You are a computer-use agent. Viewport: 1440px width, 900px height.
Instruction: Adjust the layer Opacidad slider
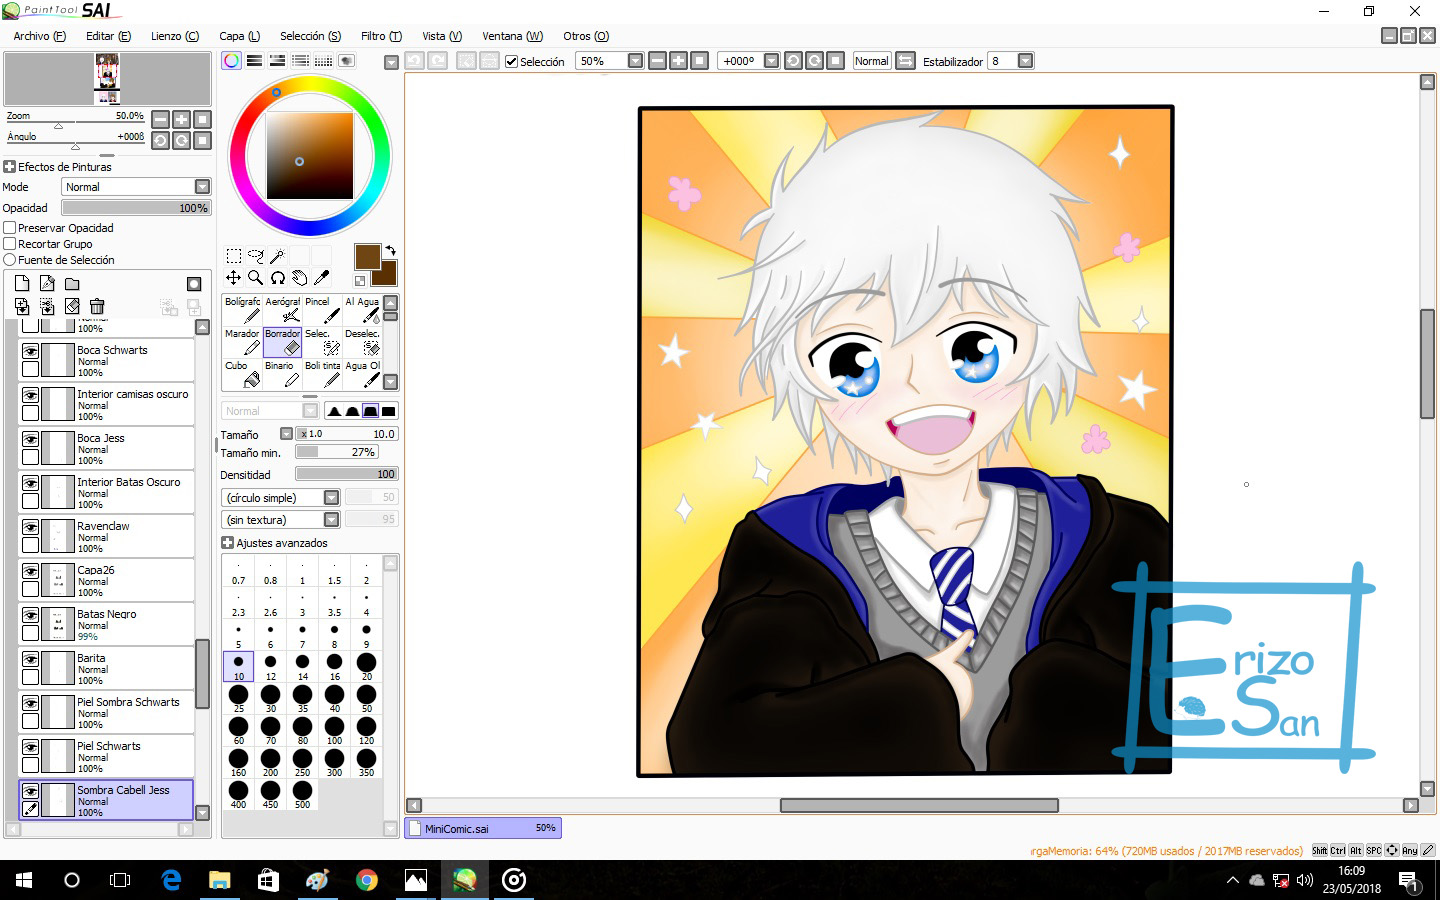(136, 208)
